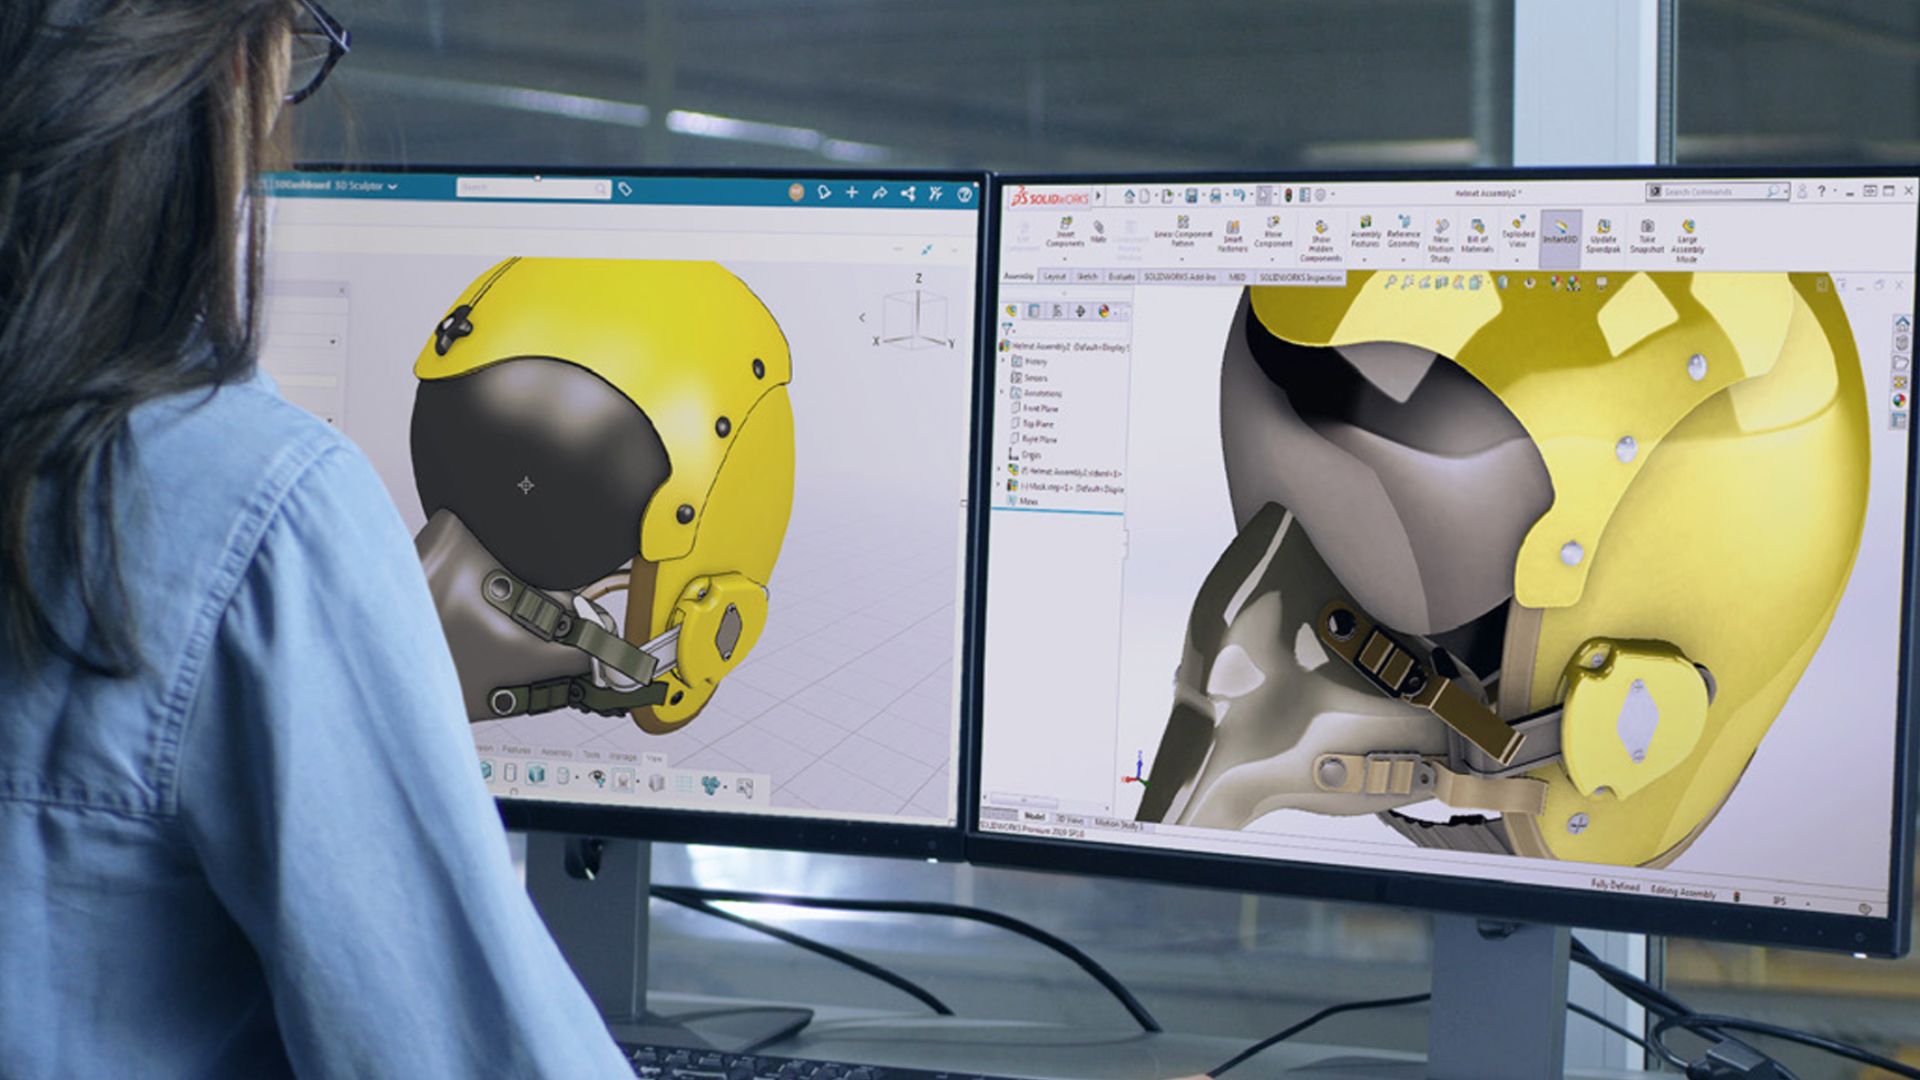Click the Motion Study 1 bottom tab
Screen dimensions: 1920x1080
pyautogui.click(x=1119, y=824)
